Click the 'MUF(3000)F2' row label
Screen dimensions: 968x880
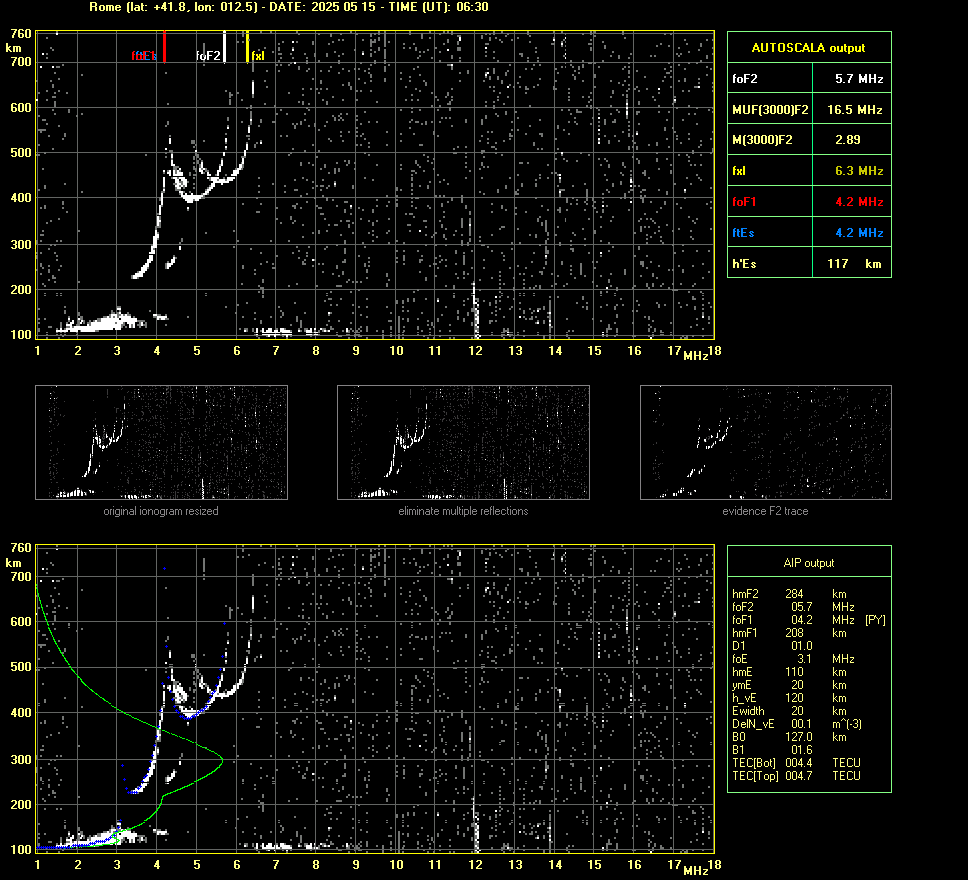coord(770,109)
